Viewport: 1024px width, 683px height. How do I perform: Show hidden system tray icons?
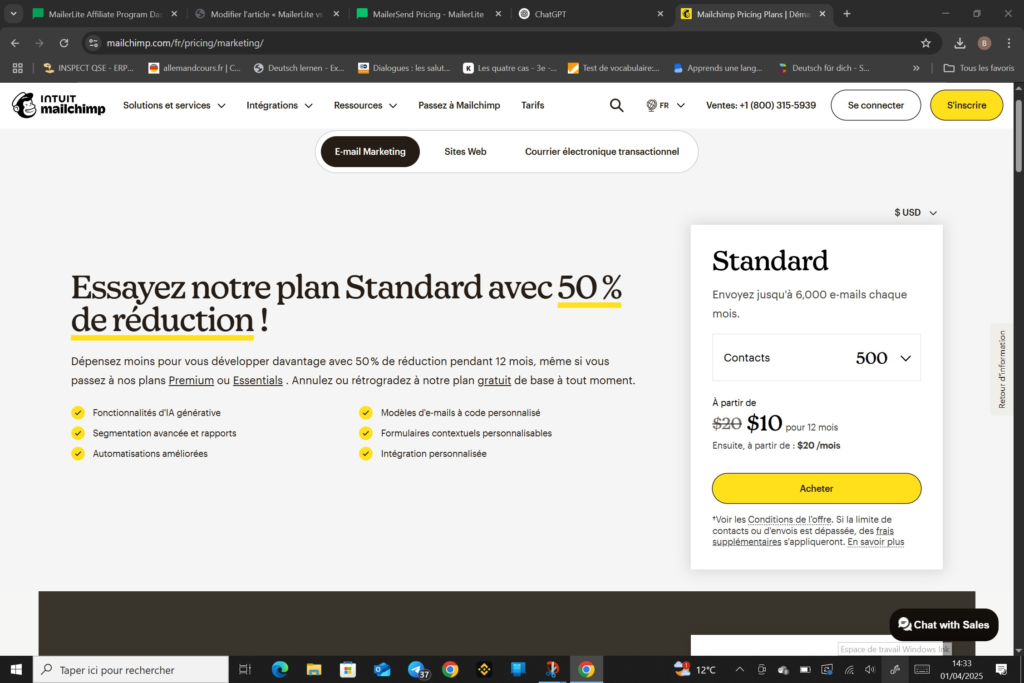[739, 669]
